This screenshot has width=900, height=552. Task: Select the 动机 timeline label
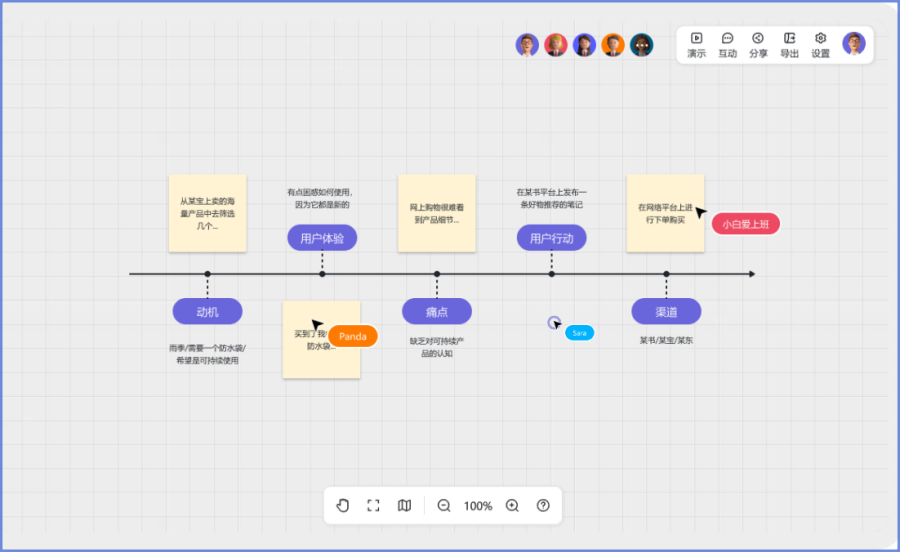click(x=207, y=312)
